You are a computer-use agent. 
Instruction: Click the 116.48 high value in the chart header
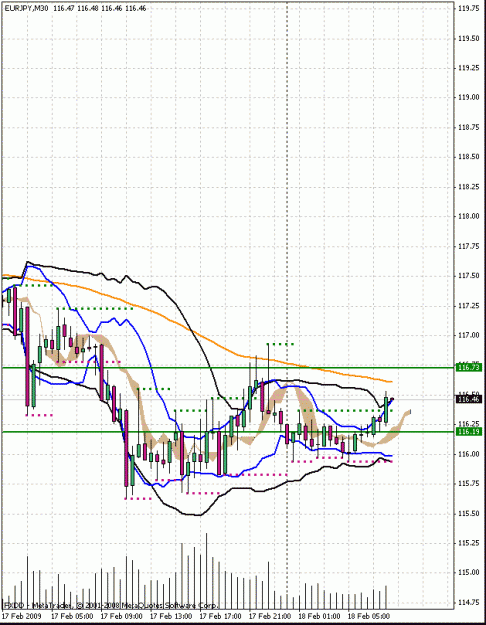(x=87, y=8)
